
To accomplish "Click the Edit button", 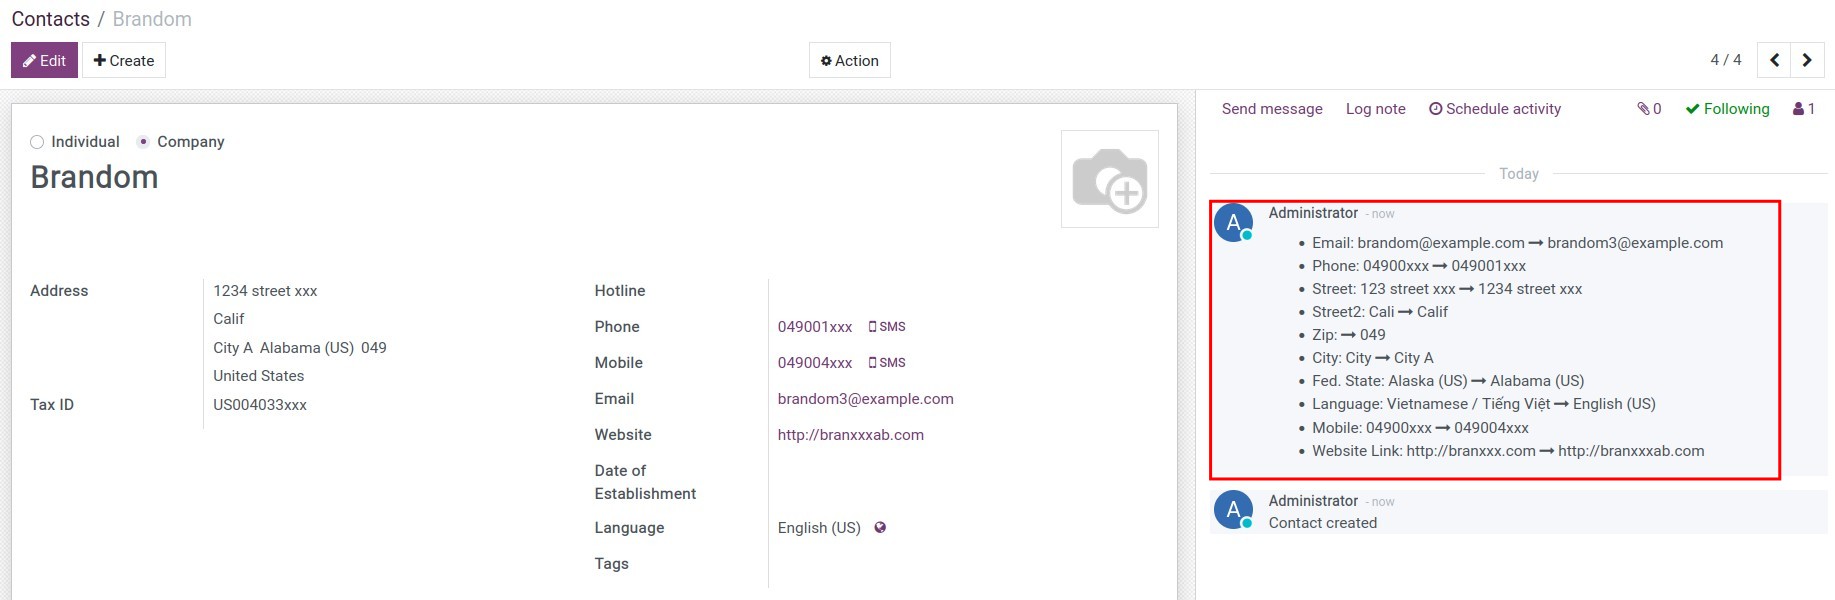I will [x=44, y=61].
